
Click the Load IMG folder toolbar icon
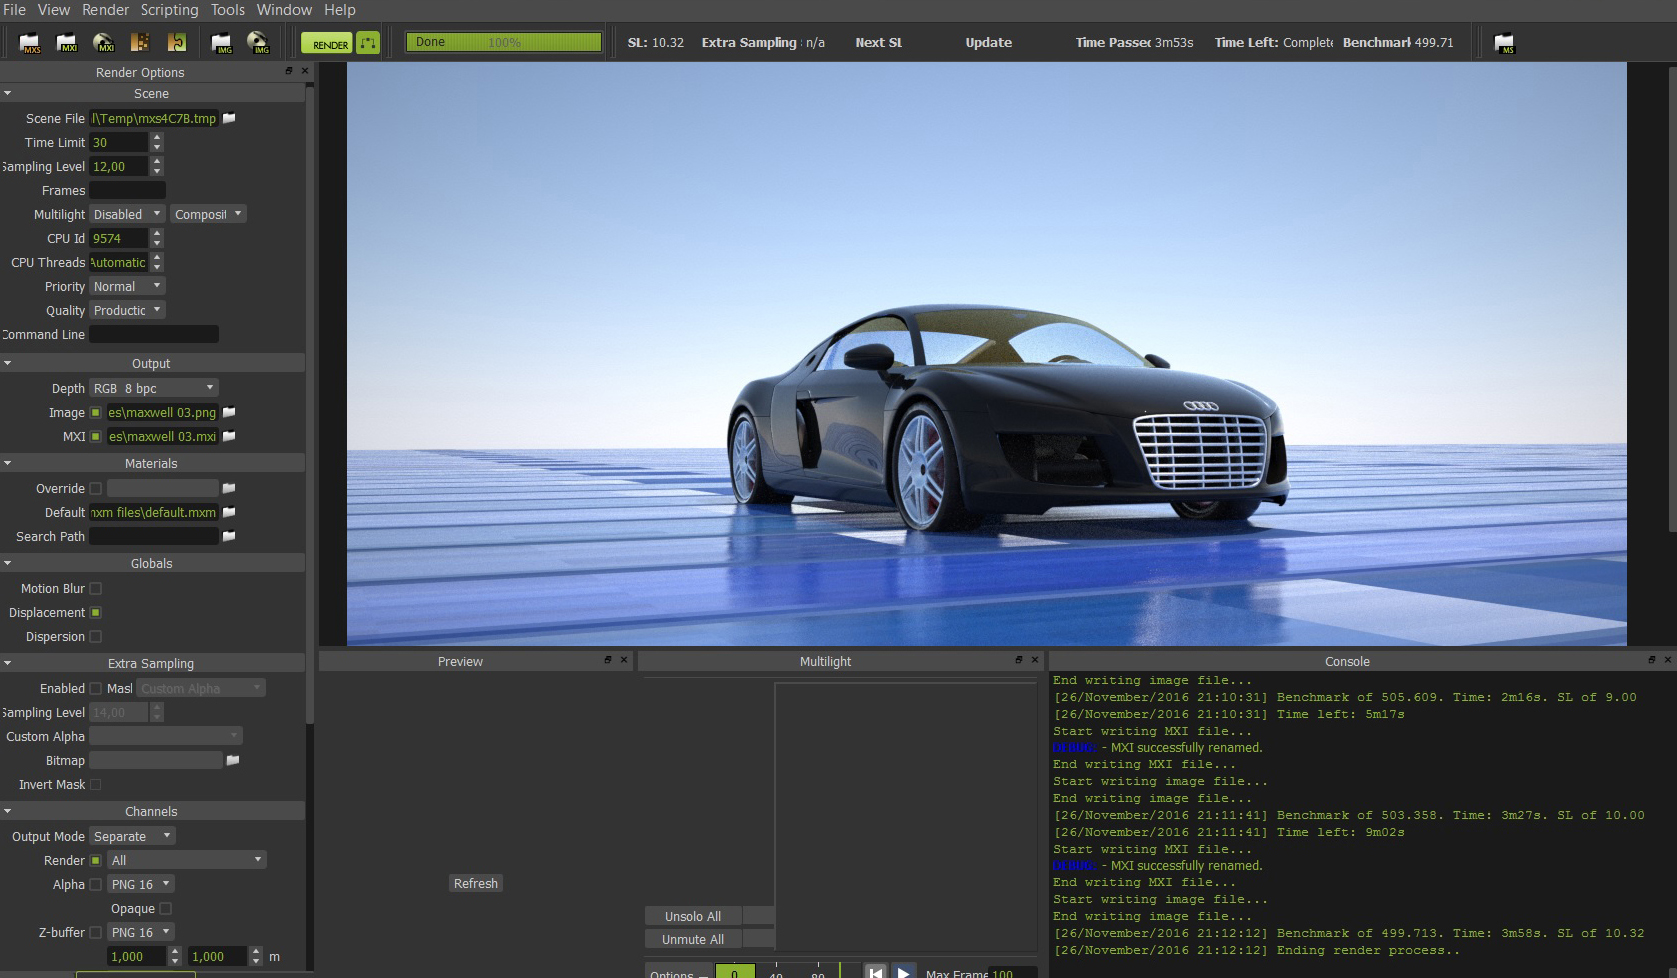[222, 43]
